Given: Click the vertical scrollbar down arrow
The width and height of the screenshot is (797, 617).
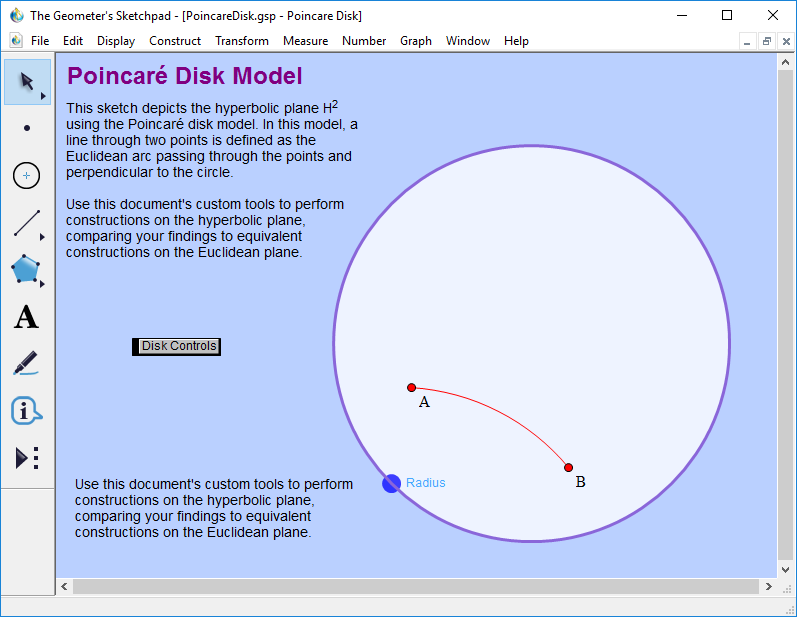Looking at the screenshot, I should pyautogui.click(x=786, y=568).
